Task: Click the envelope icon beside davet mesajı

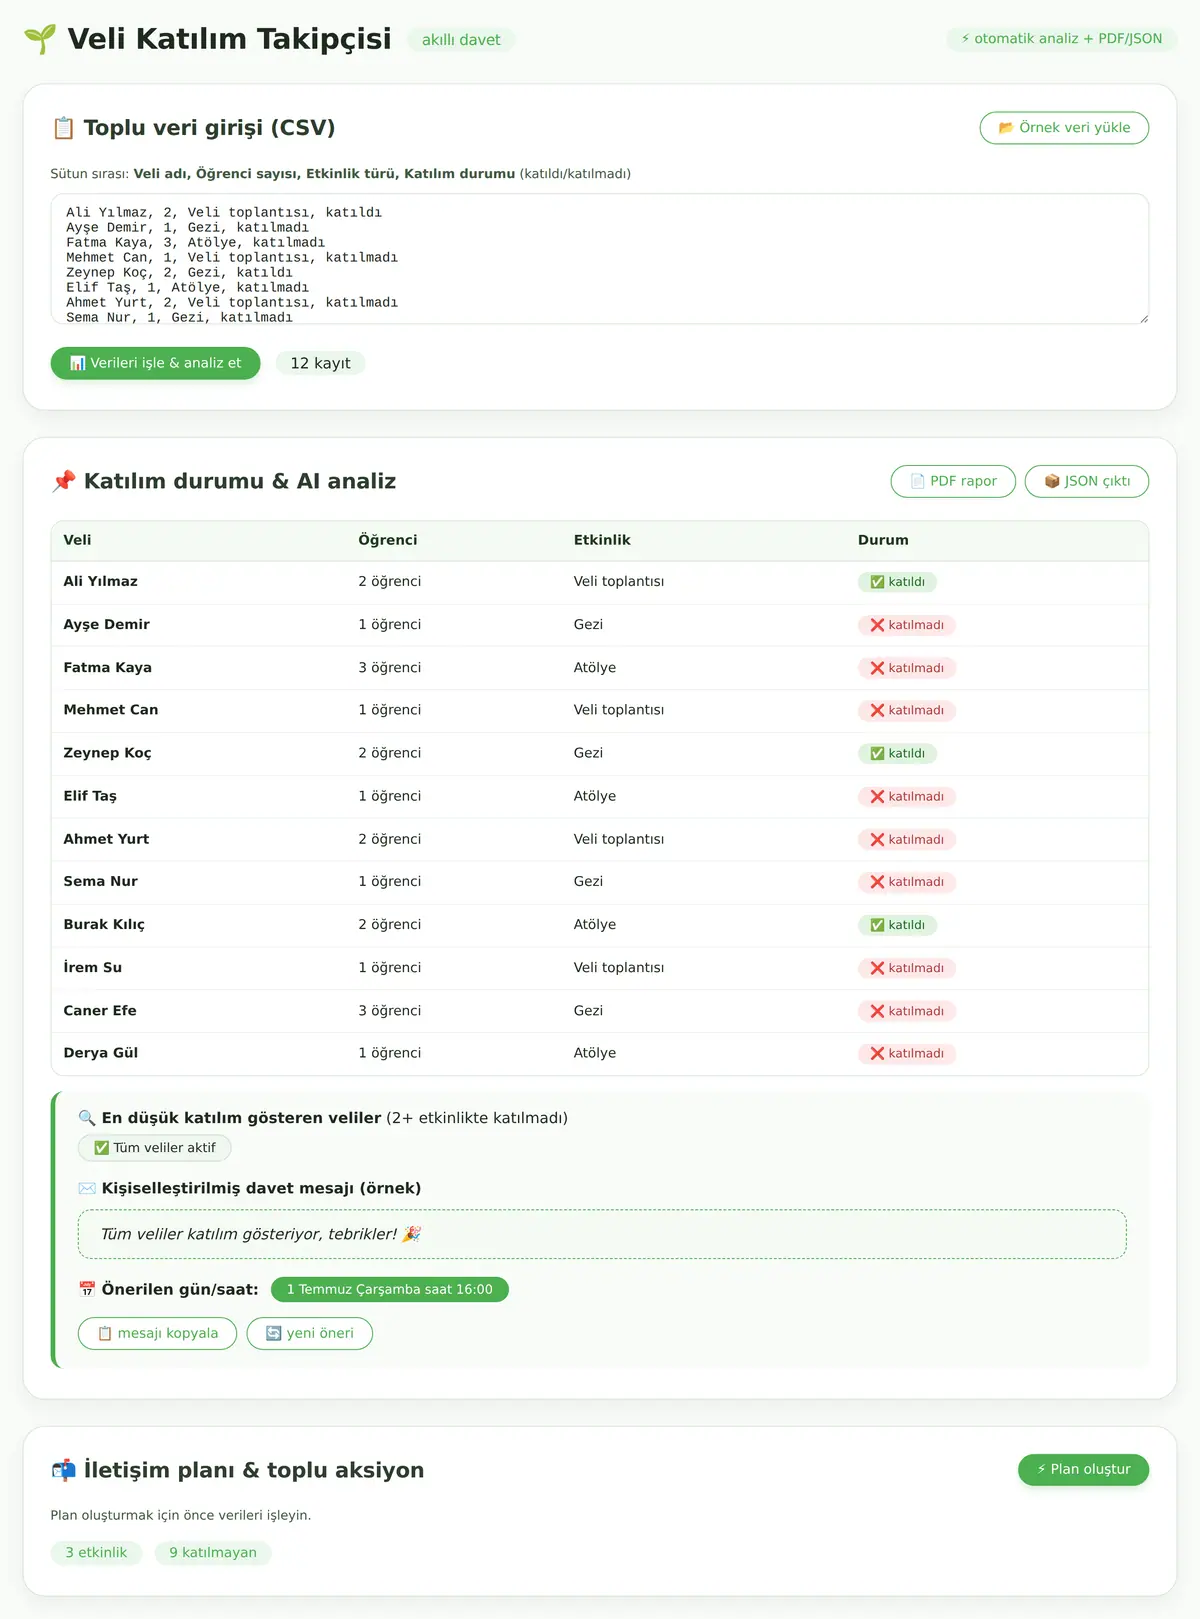Action: (x=87, y=1188)
